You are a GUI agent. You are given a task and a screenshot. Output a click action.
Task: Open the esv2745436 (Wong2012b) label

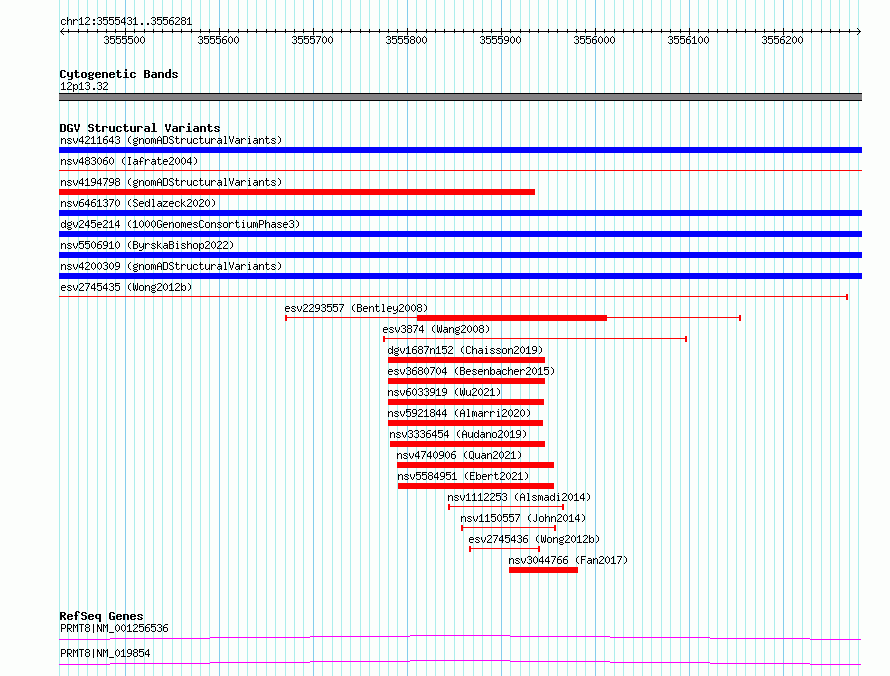click(x=534, y=539)
